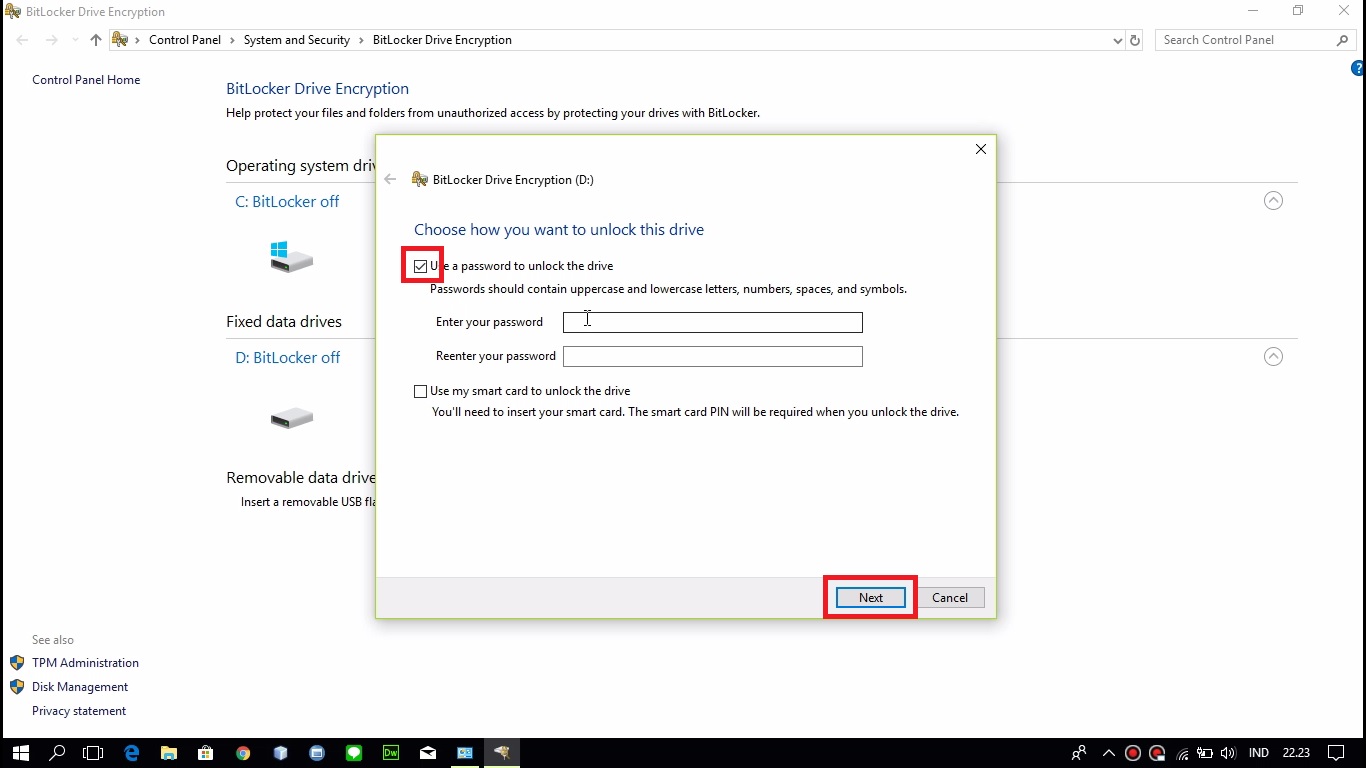Navigate to Control Panel breadcrumb

click(x=185, y=40)
